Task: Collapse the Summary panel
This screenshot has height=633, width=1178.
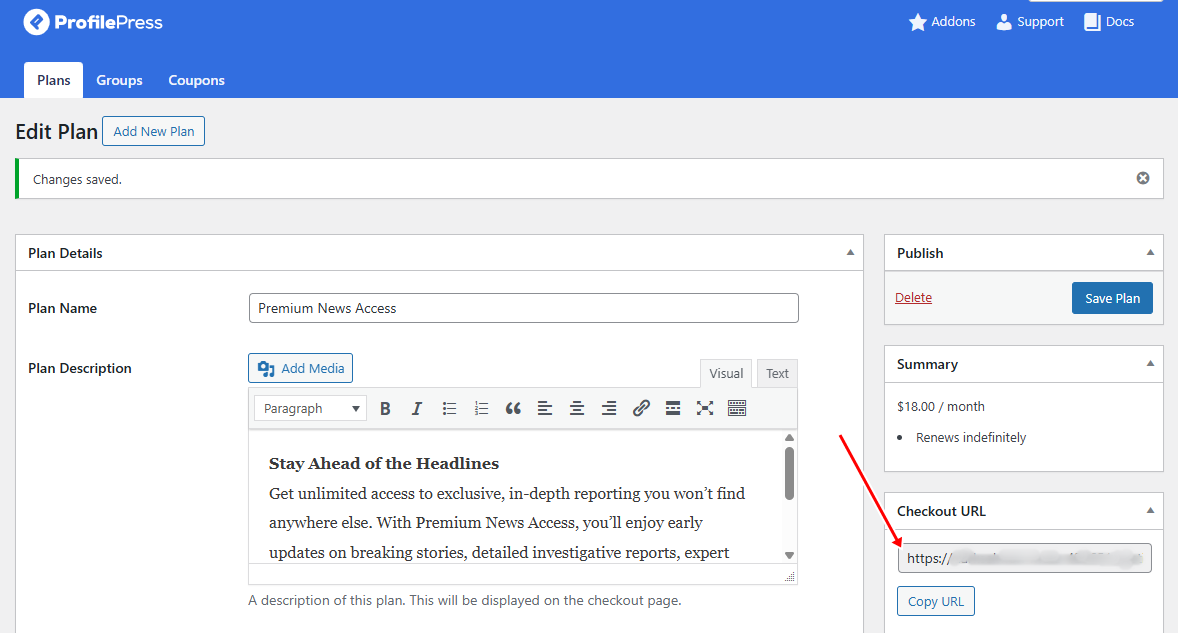Action: tap(1150, 363)
